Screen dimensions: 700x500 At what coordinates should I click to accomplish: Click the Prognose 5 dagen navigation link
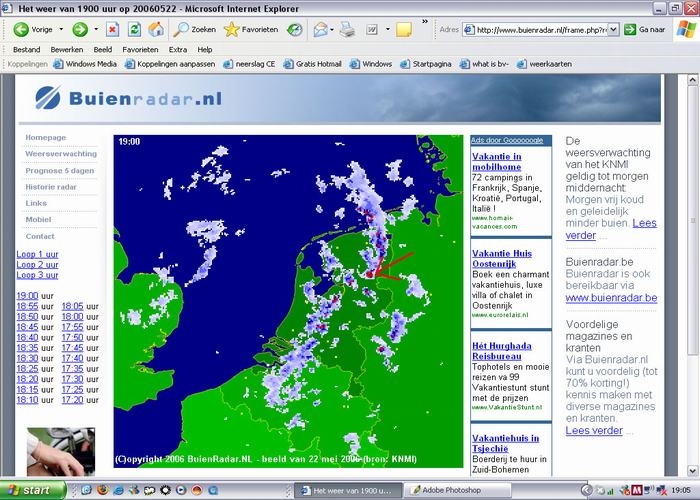point(59,170)
